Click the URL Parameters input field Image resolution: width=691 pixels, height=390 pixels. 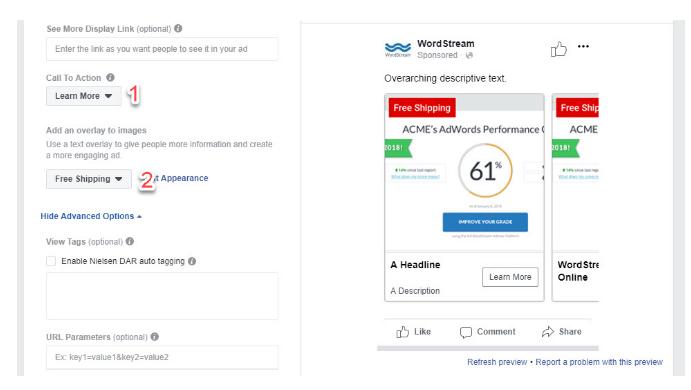pyautogui.click(x=162, y=357)
